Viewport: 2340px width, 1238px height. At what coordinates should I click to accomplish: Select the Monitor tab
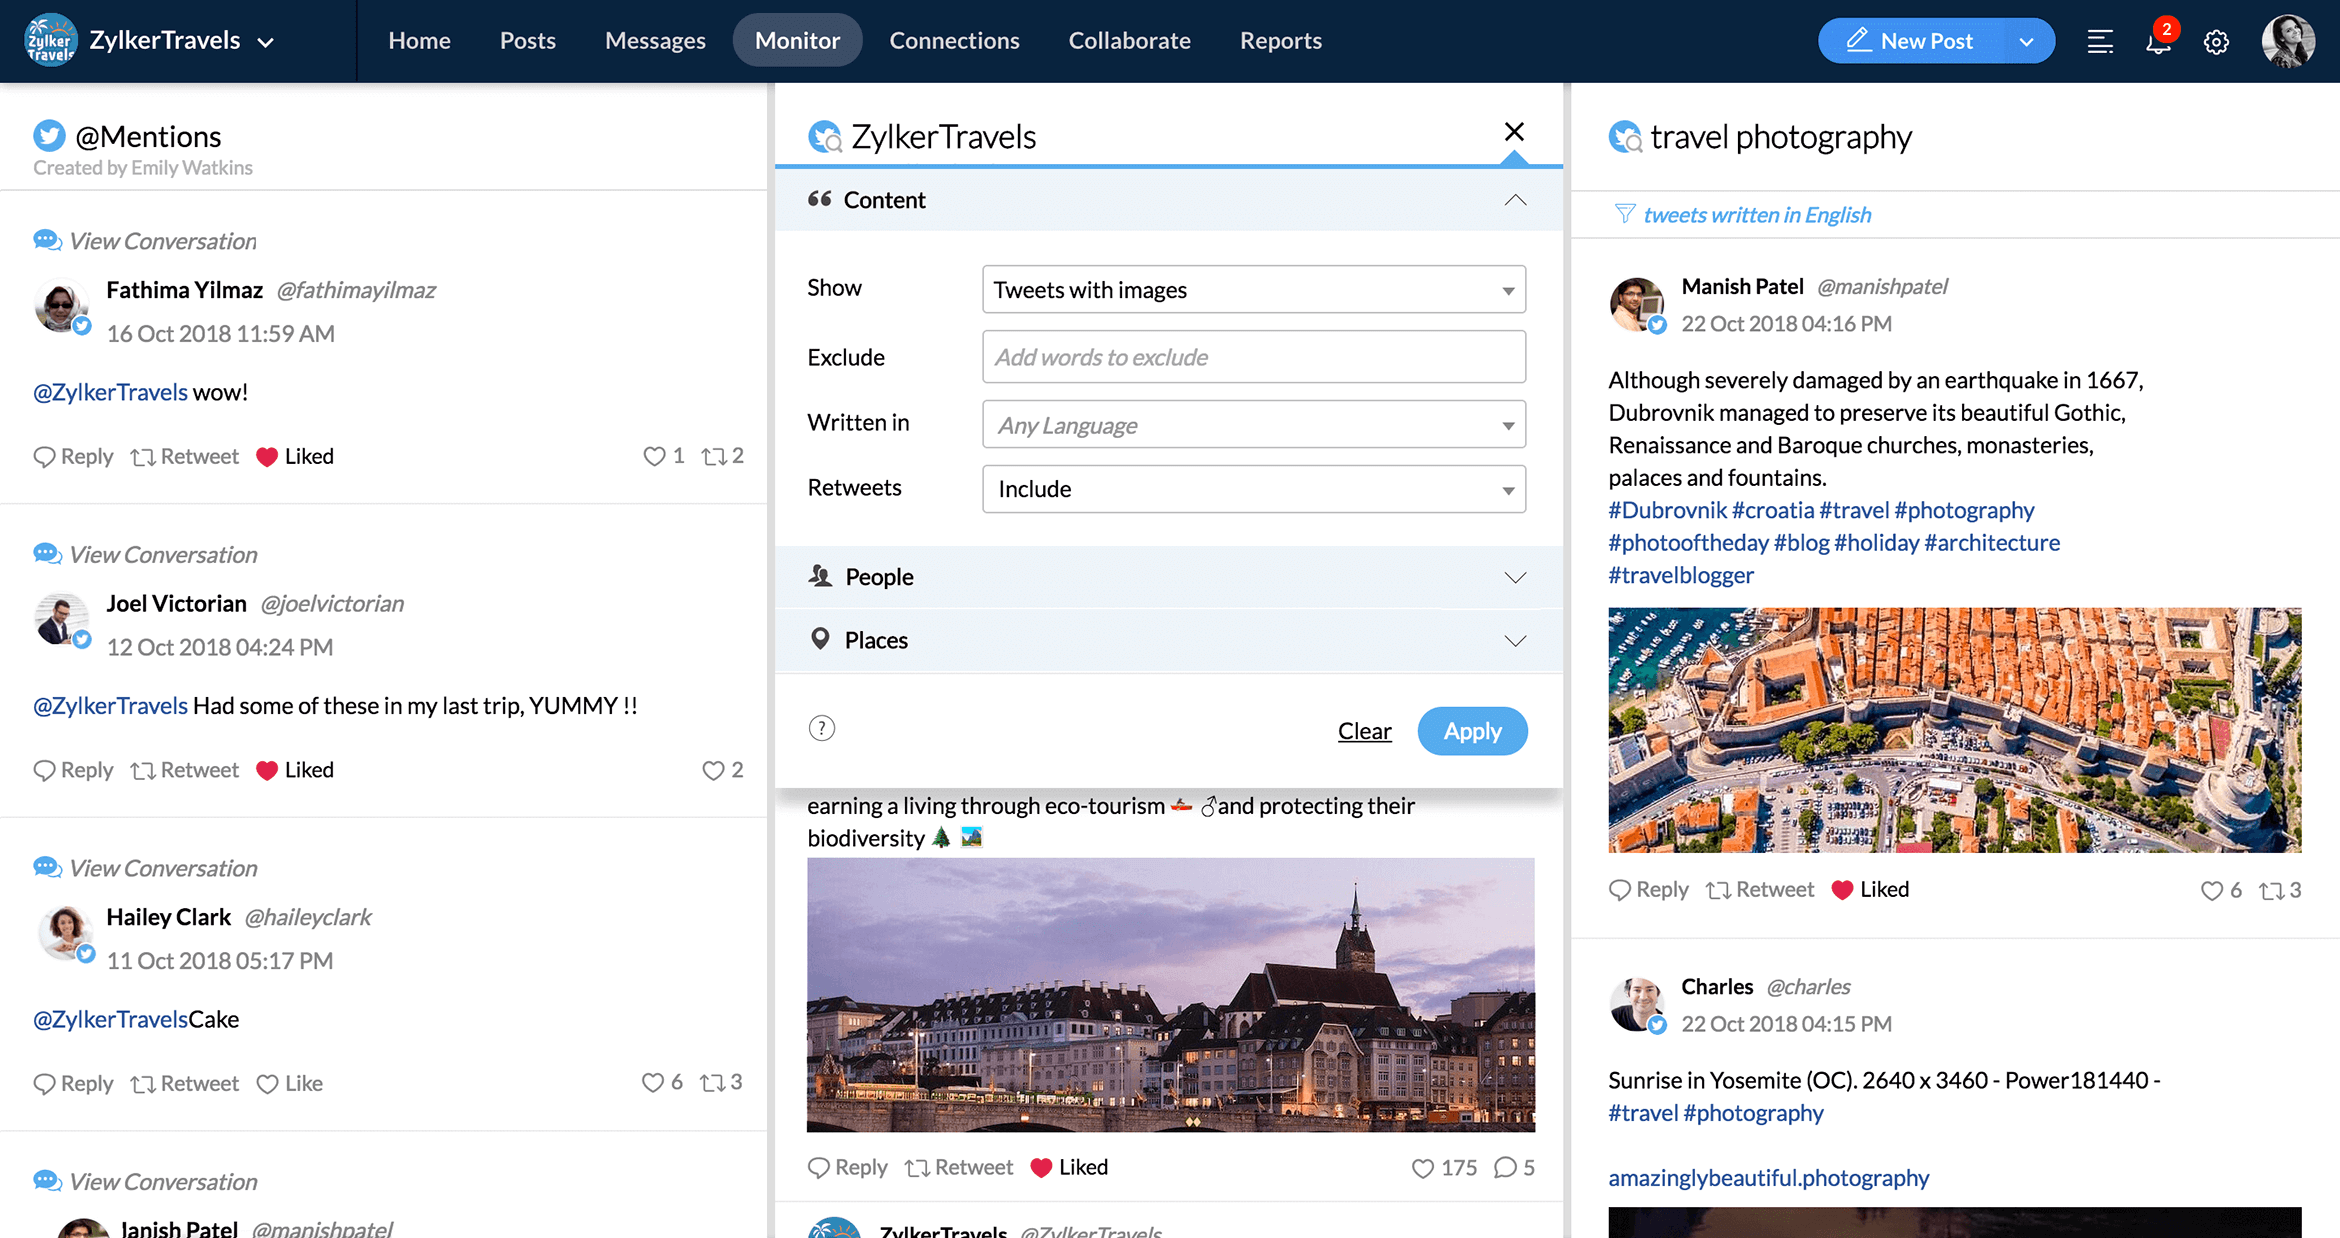tap(797, 40)
